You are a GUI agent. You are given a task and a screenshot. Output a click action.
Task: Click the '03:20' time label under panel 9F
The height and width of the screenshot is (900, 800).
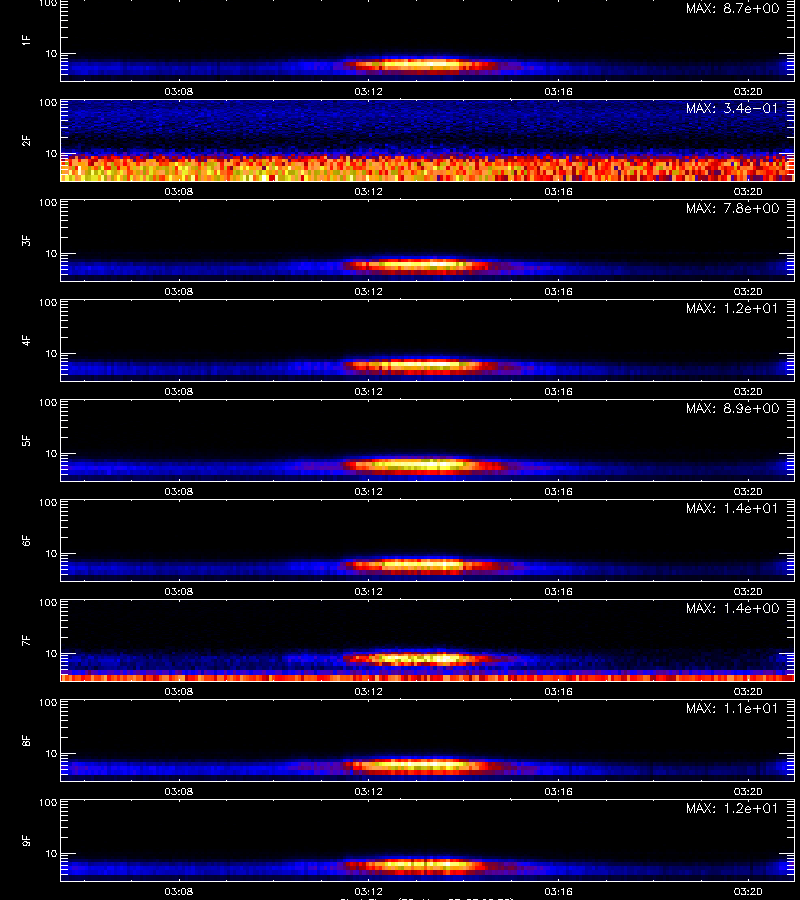click(x=748, y=891)
